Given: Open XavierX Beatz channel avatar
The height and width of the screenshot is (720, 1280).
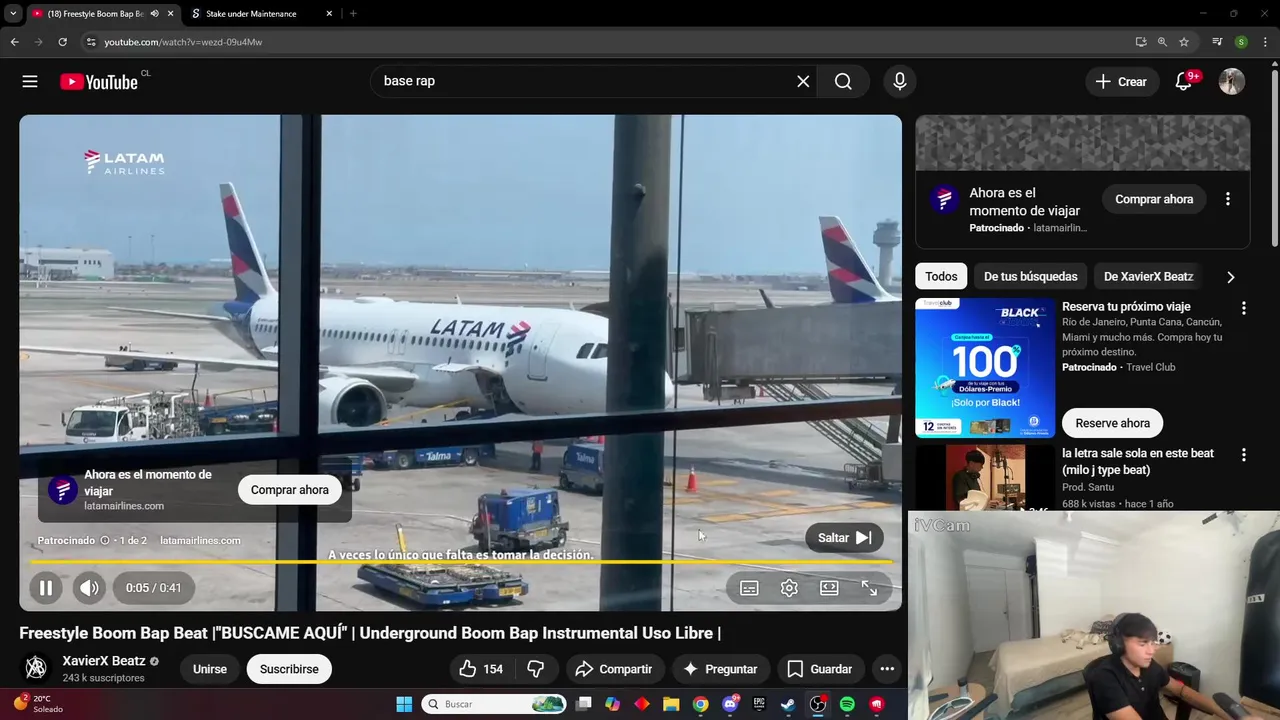Looking at the screenshot, I should tap(36, 668).
